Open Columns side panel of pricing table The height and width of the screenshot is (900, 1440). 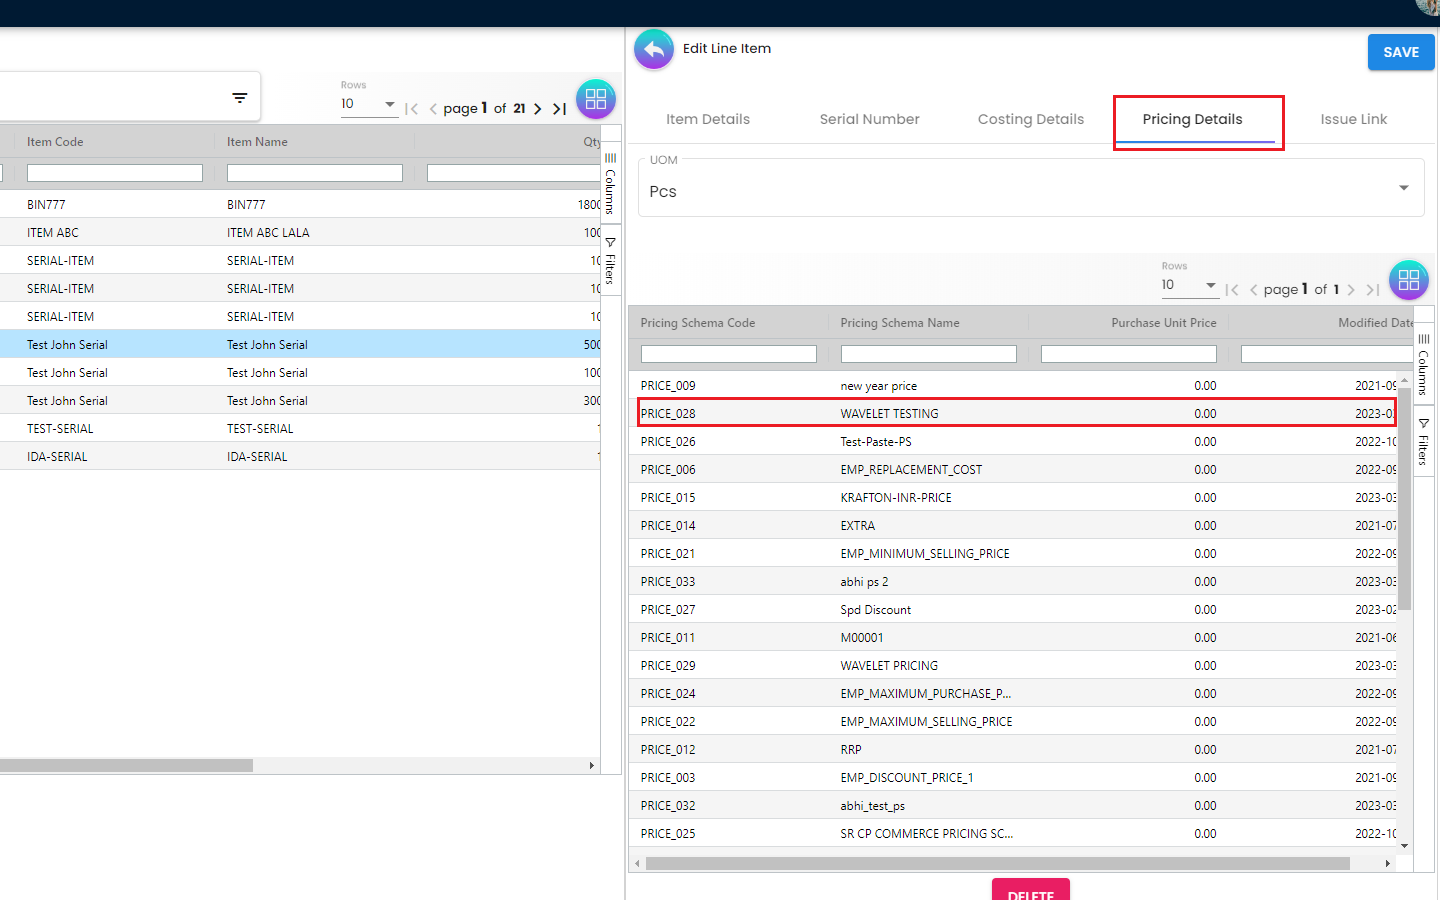[x=1424, y=365]
